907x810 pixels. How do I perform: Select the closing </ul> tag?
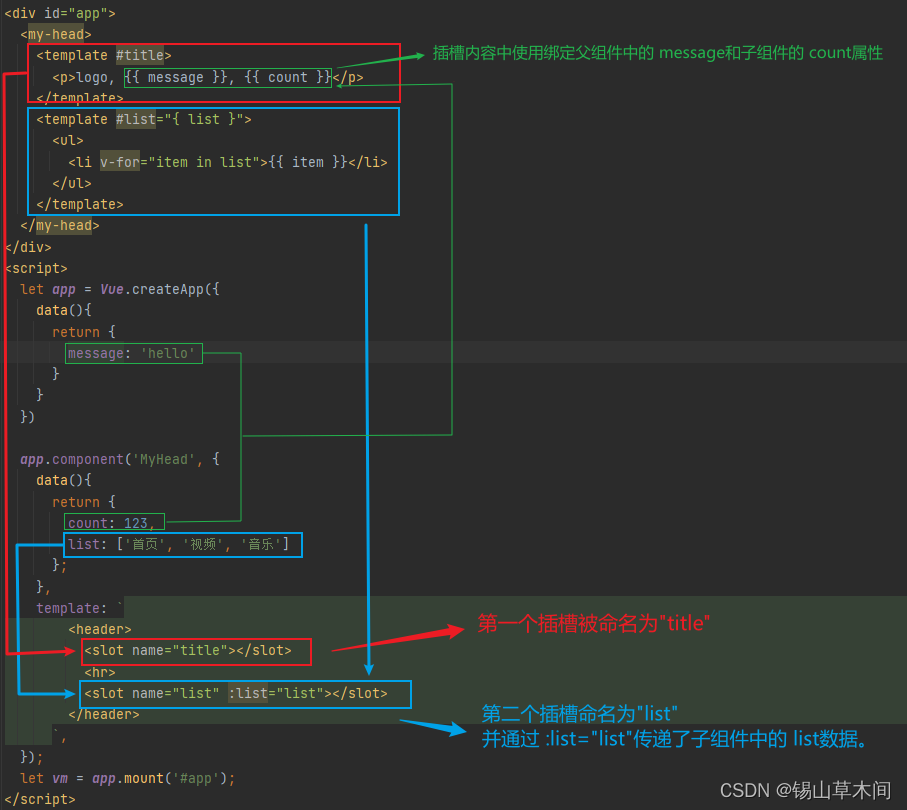[72, 183]
